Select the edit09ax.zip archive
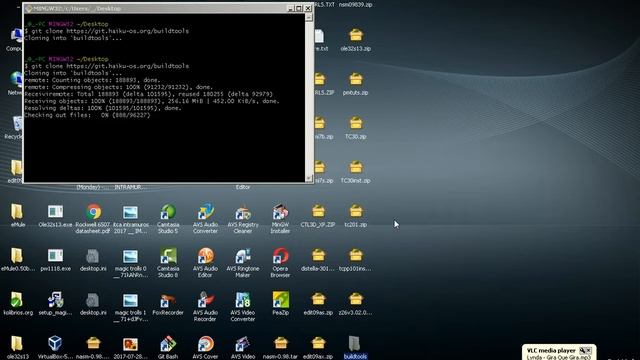Viewport: 640px width, 360px height. 318,348
